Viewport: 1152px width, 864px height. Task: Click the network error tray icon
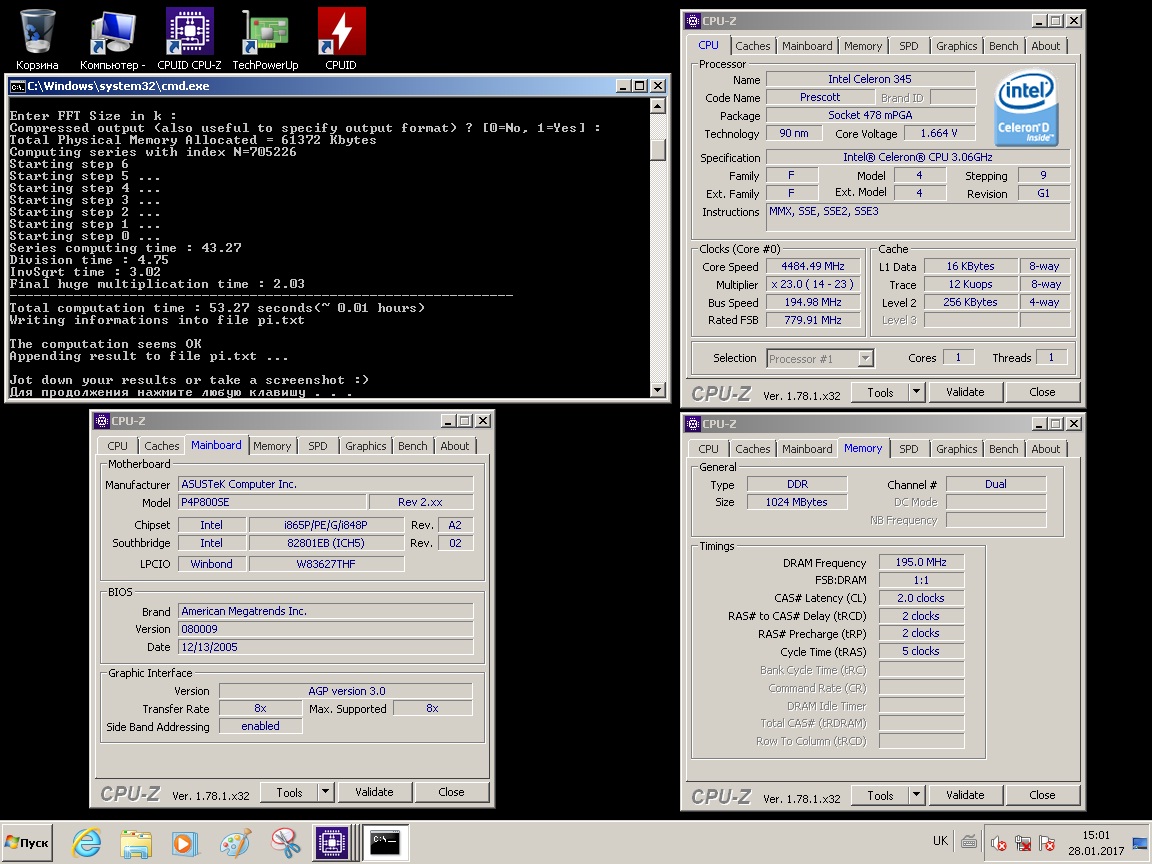1023,843
